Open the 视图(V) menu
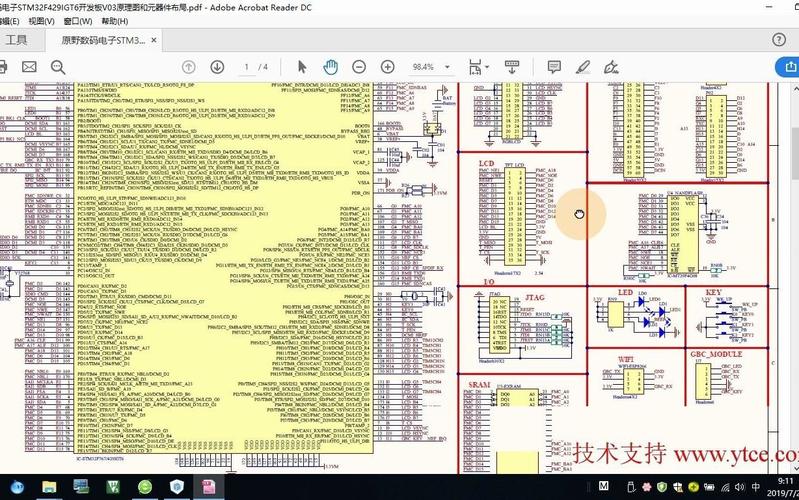 [x=41, y=21]
